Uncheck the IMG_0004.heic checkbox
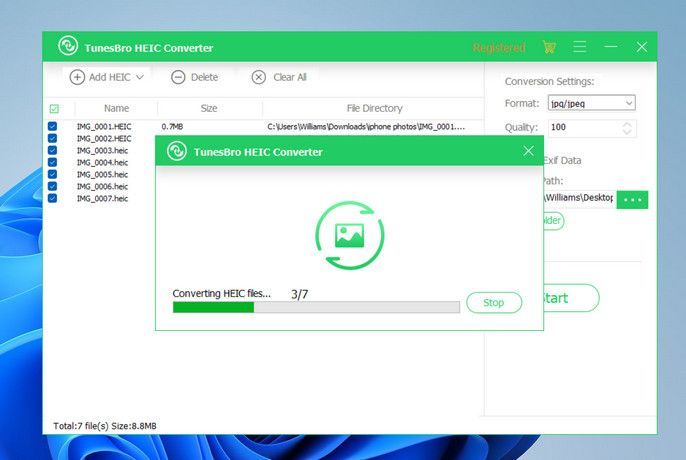This screenshot has width=686, height=460. [52, 162]
